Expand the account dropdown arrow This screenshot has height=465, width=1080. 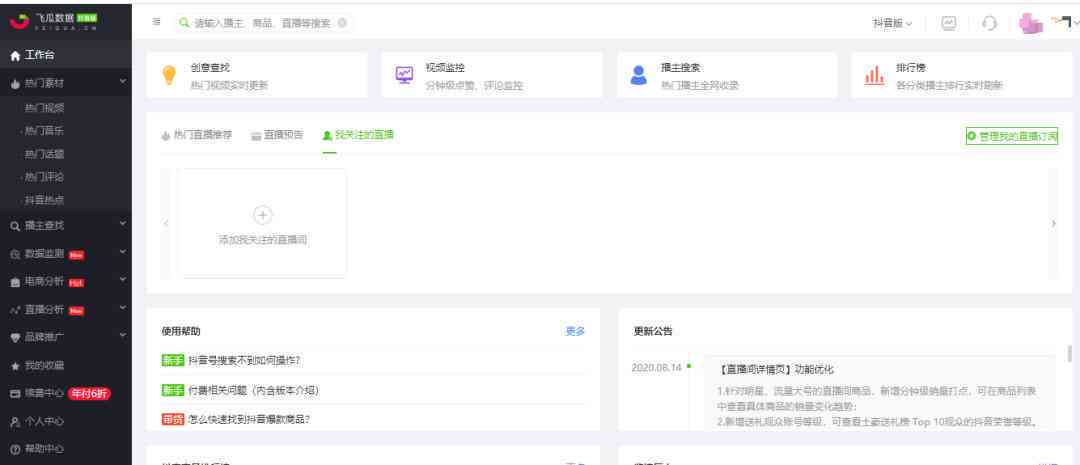pos(1076,23)
